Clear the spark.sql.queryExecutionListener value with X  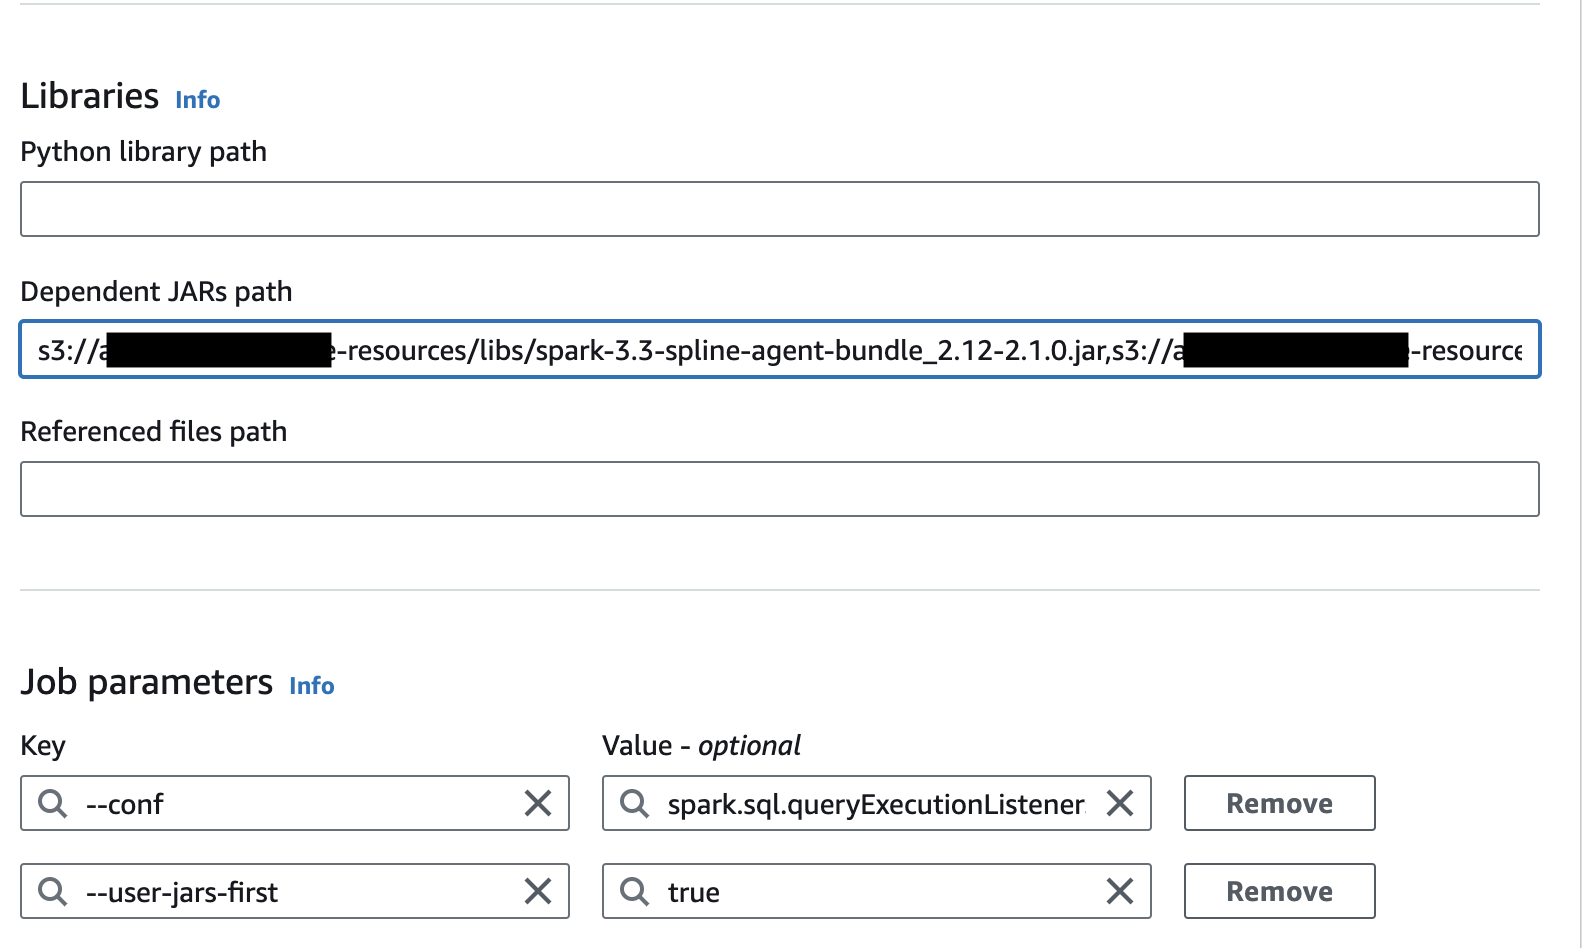pos(1120,803)
